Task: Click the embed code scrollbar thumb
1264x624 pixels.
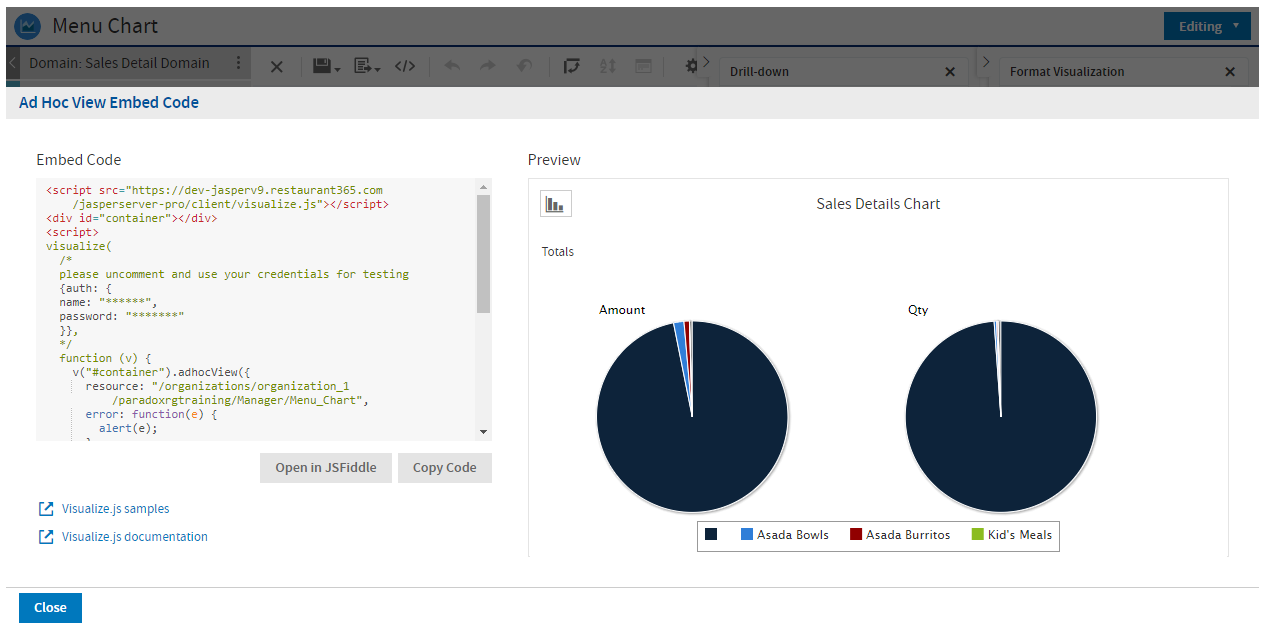Action: (x=484, y=254)
